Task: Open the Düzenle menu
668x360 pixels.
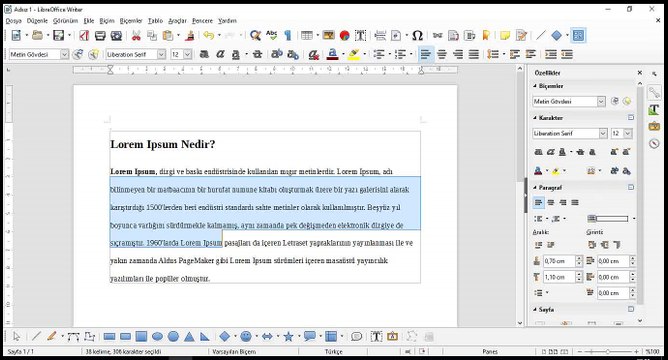Action: [37, 20]
